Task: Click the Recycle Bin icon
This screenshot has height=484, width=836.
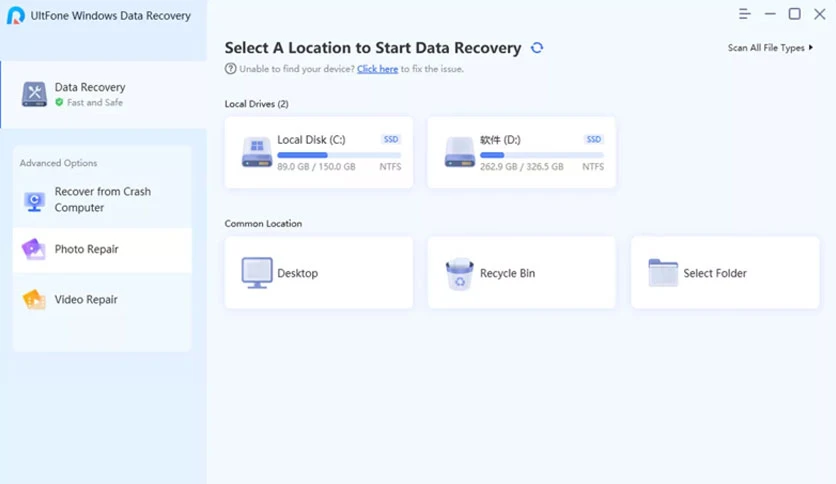Action: pyautogui.click(x=460, y=274)
